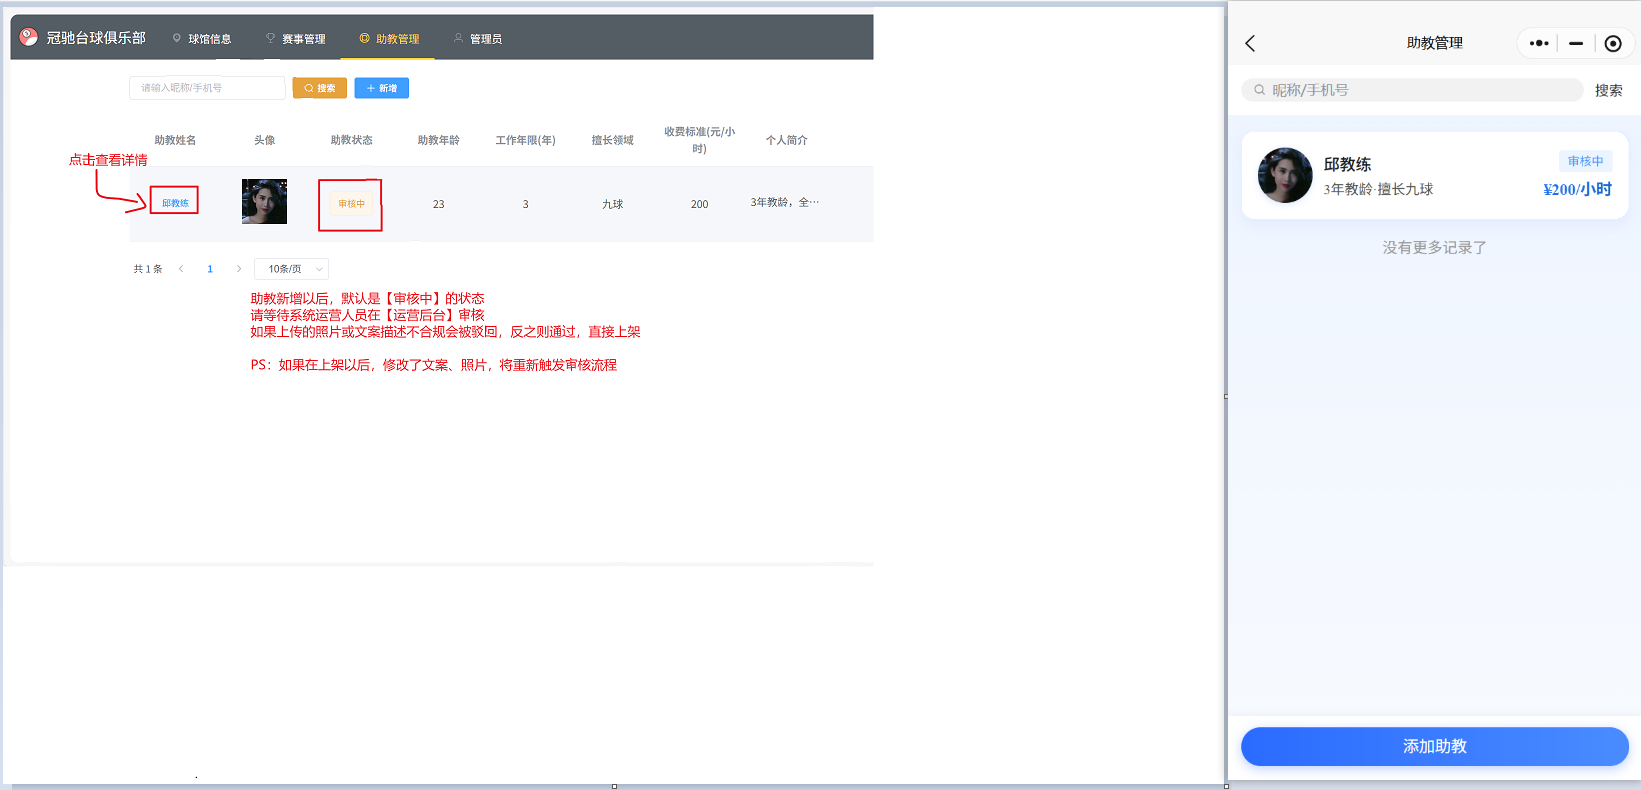Open details via the 邱教练 name link
Viewport: 1641px width, 790px height.
175,203
